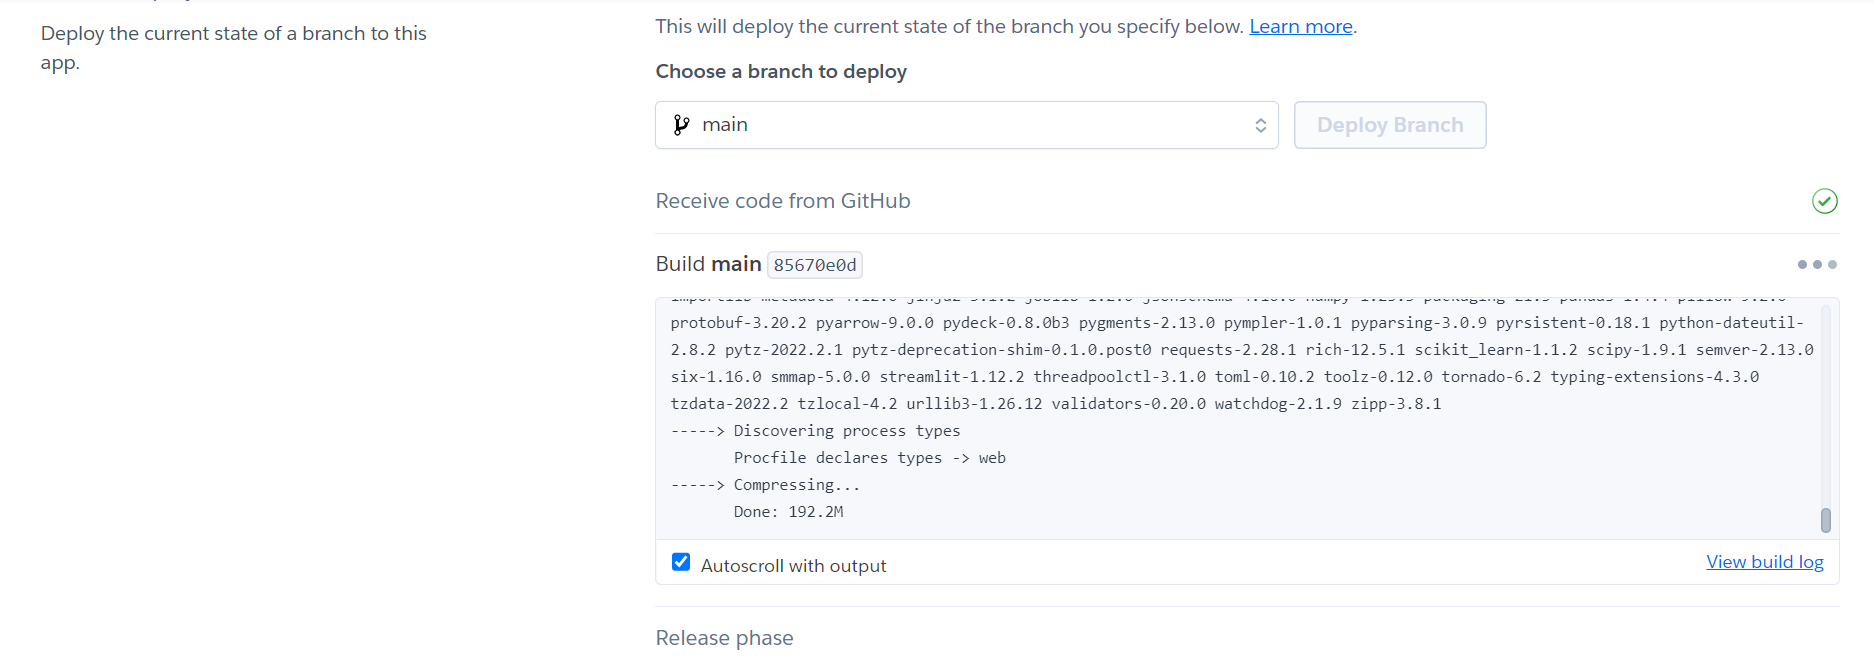1874x660 pixels.
Task: Open the View build log link
Action: click(1764, 562)
